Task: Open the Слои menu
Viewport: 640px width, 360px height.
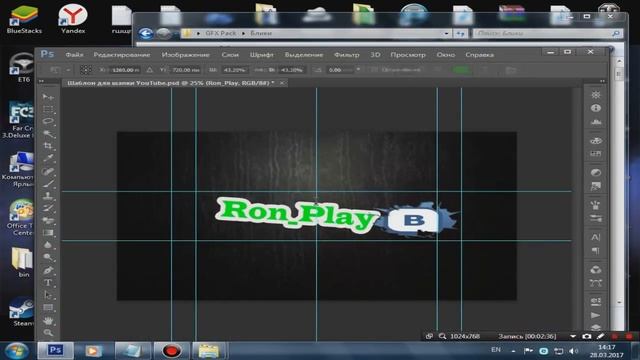Action: coord(230,55)
